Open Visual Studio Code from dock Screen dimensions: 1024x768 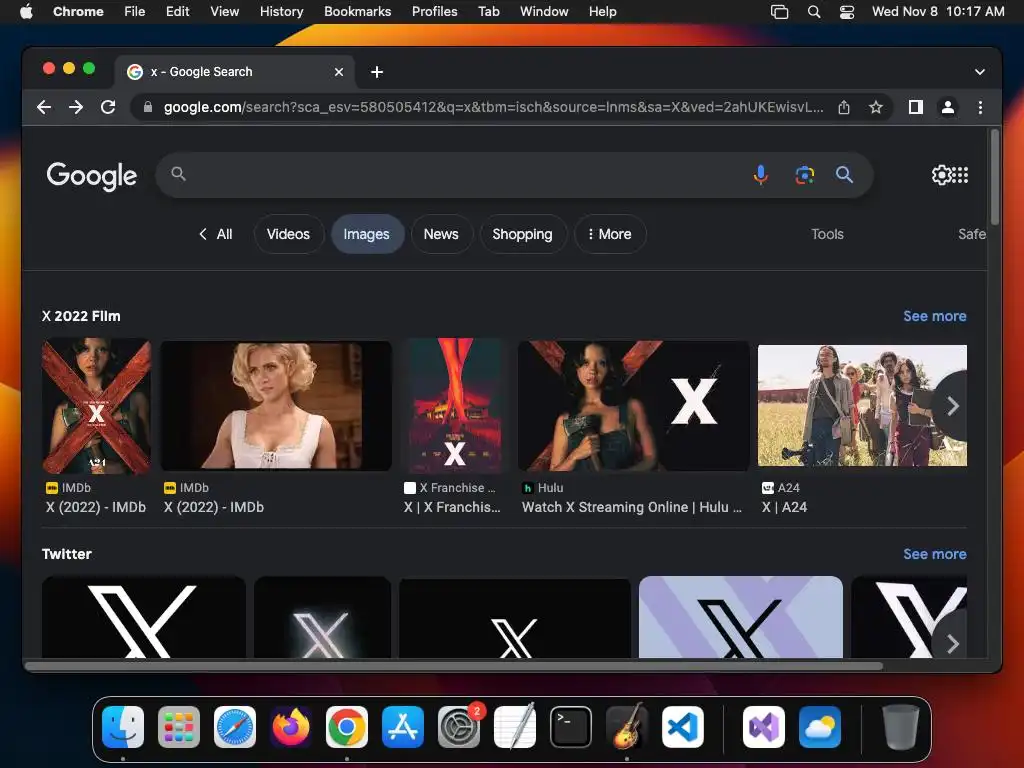pyautogui.click(x=682, y=727)
